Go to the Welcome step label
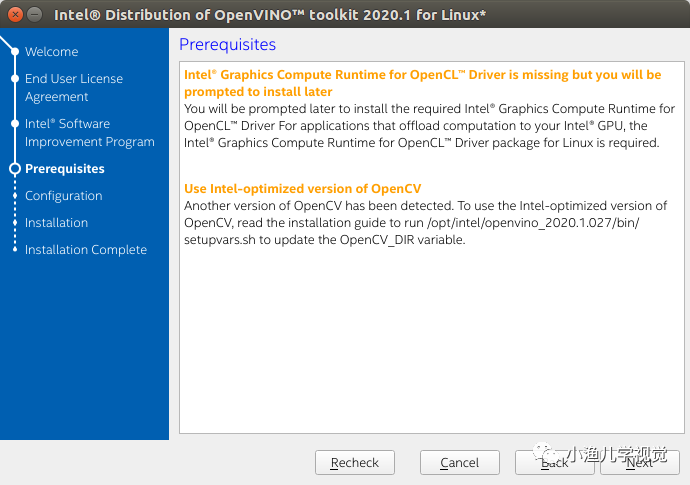690x485 pixels. (x=51, y=51)
